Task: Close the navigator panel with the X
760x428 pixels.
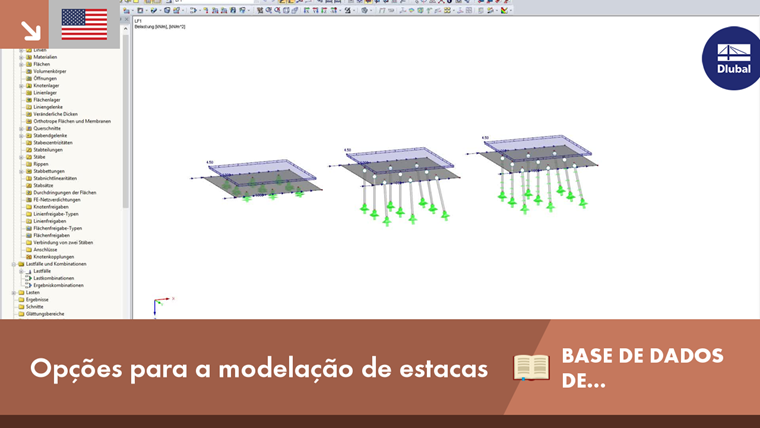Action: coord(127,19)
